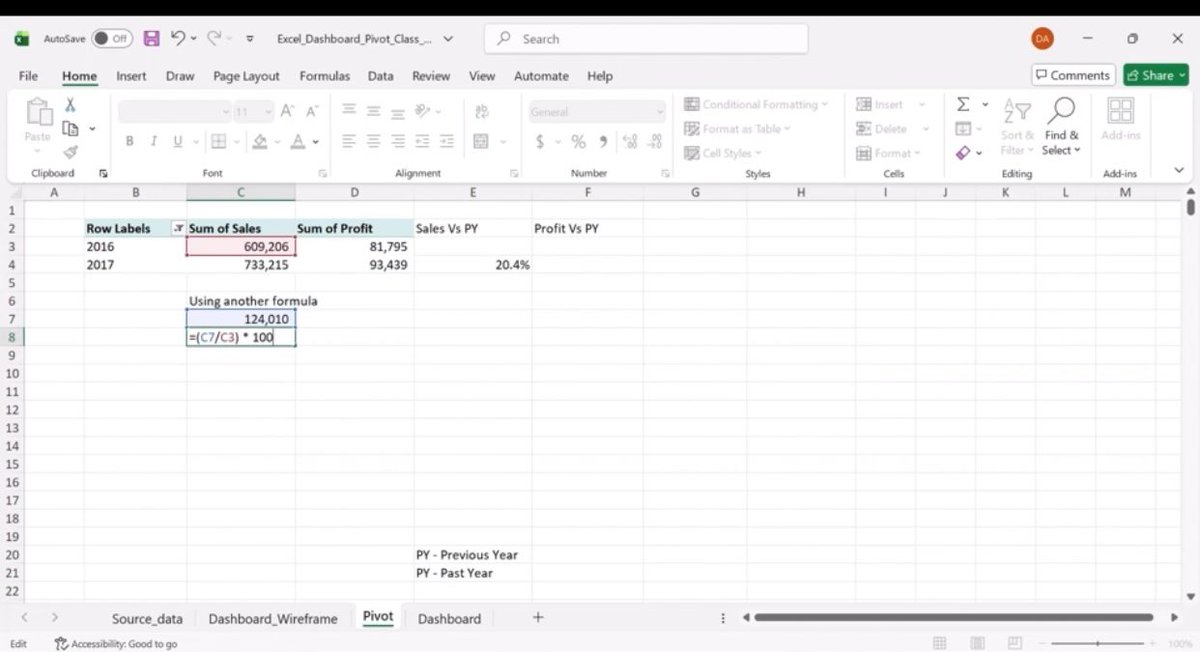This screenshot has height=652, width=1200.
Task: Apply the Font Color A swatch
Action: pyautogui.click(x=298, y=142)
